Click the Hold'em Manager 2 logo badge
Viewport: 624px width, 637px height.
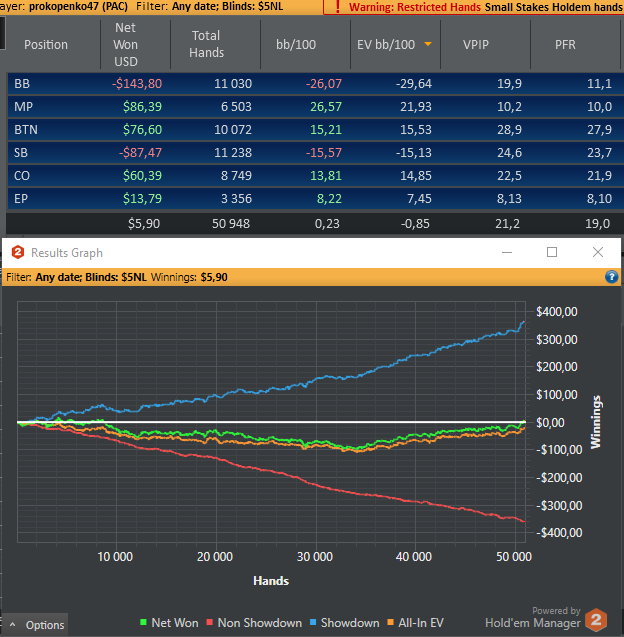coord(596,620)
